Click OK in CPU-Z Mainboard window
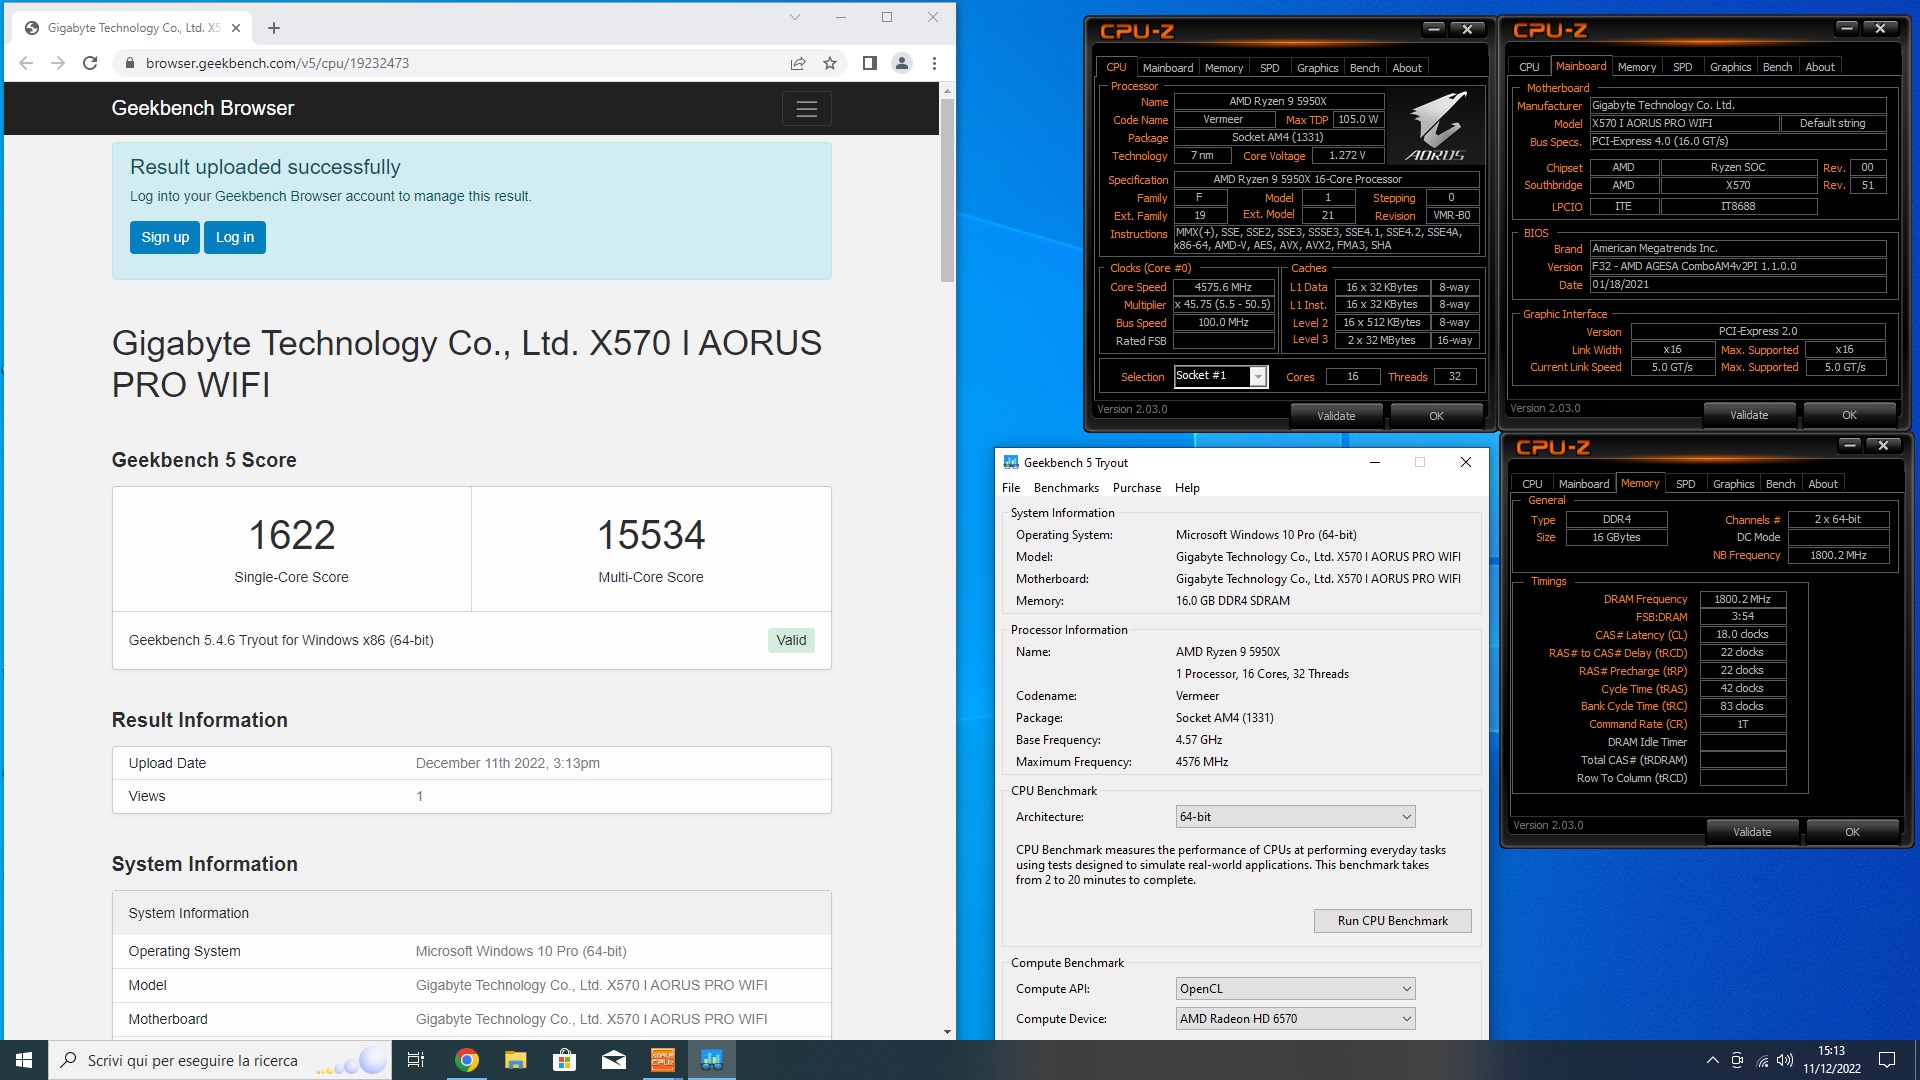The height and width of the screenshot is (1080, 1920). pos(1849,415)
